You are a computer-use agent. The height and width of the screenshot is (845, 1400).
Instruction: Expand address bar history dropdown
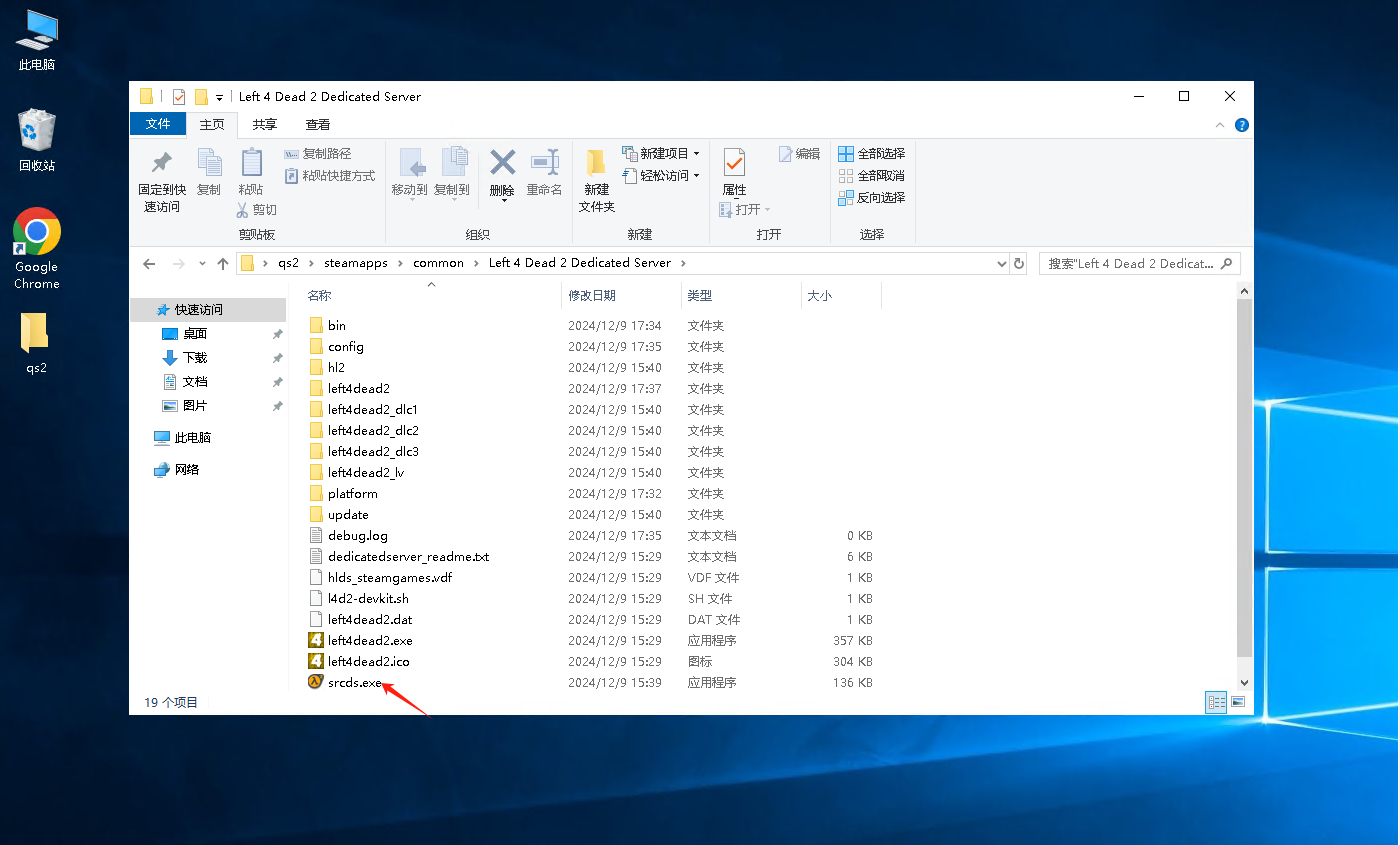1002,264
